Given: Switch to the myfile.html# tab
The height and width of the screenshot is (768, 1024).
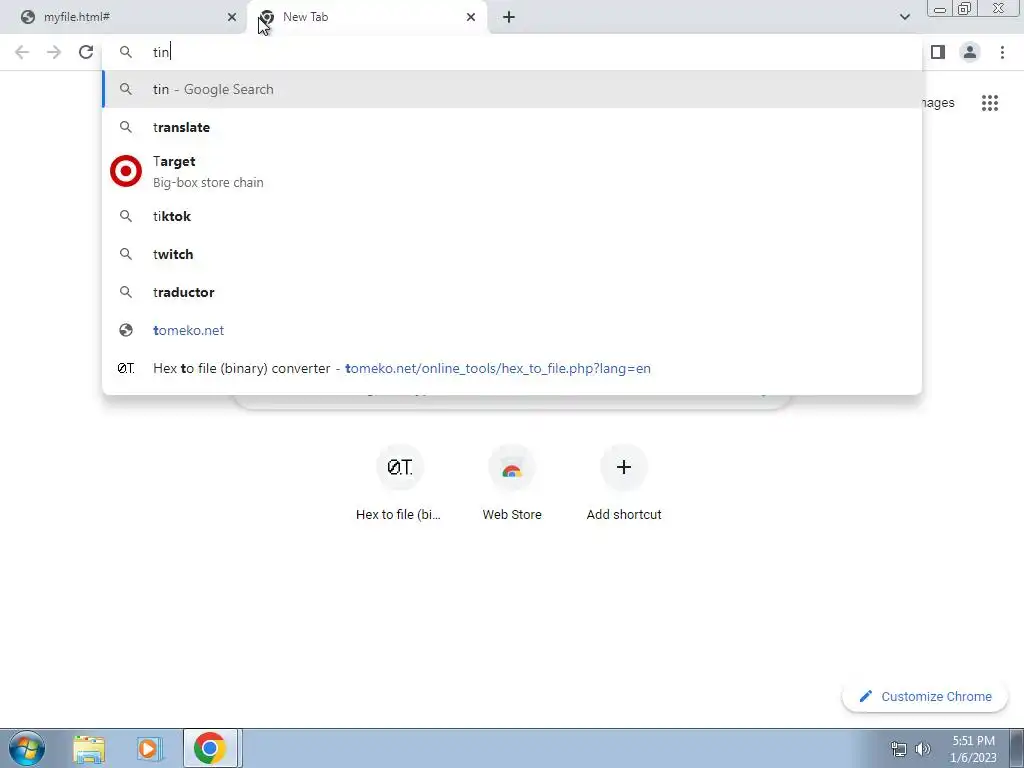Looking at the screenshot, I should point(124,17).
